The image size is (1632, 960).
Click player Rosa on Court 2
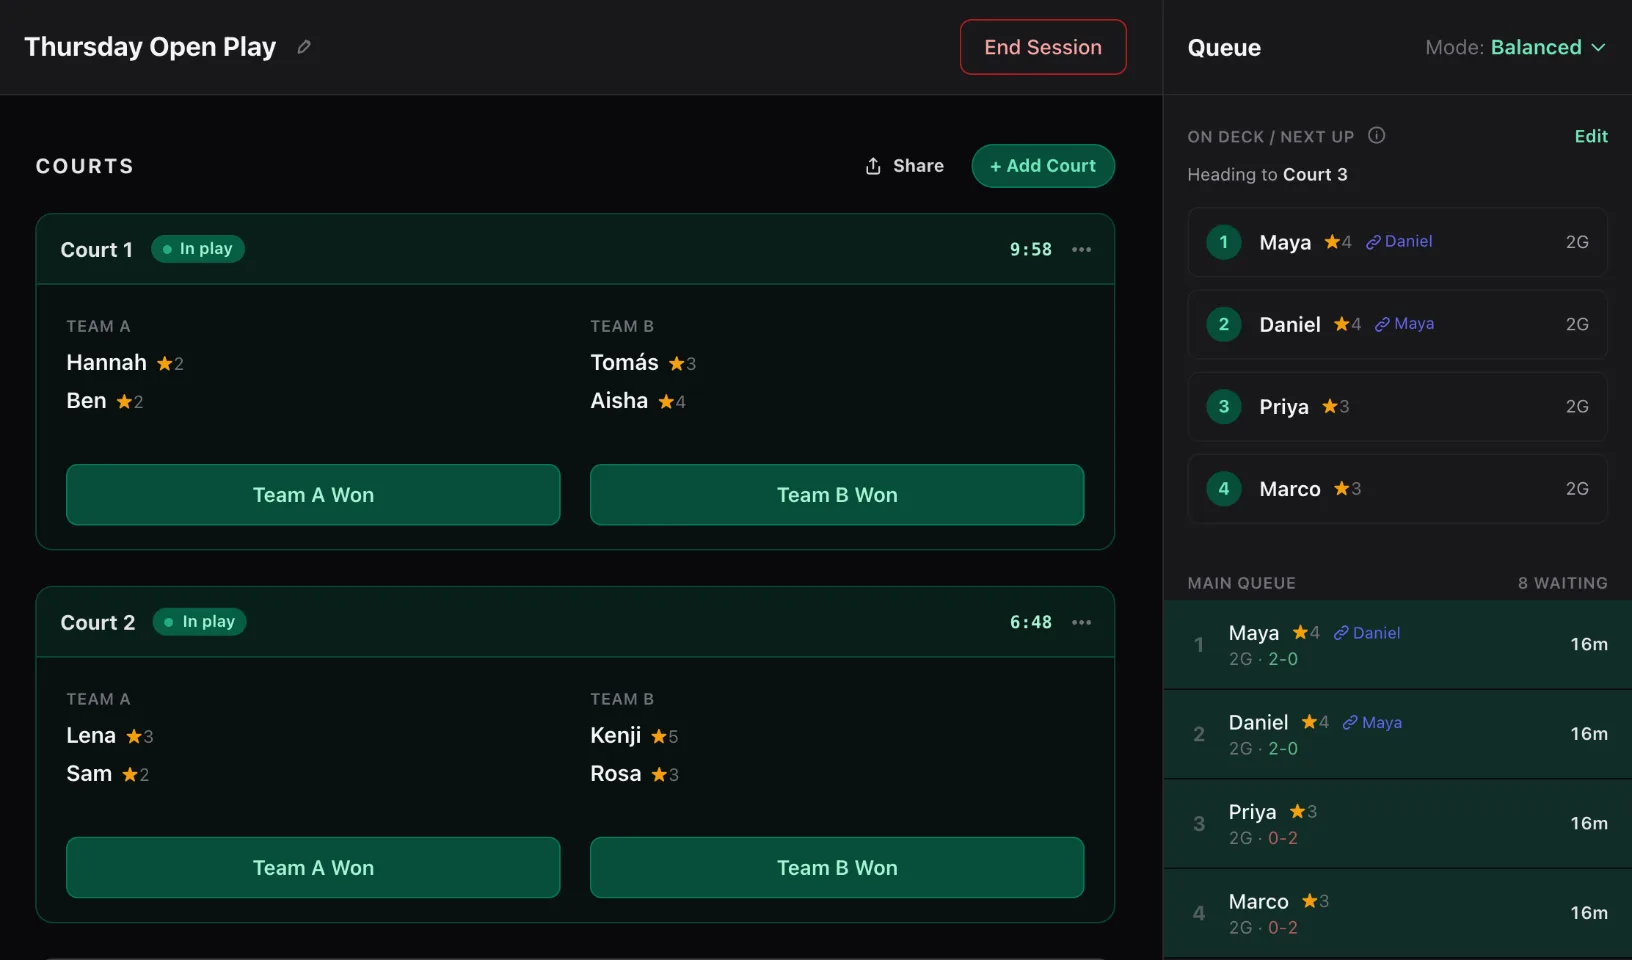[615, 774]
